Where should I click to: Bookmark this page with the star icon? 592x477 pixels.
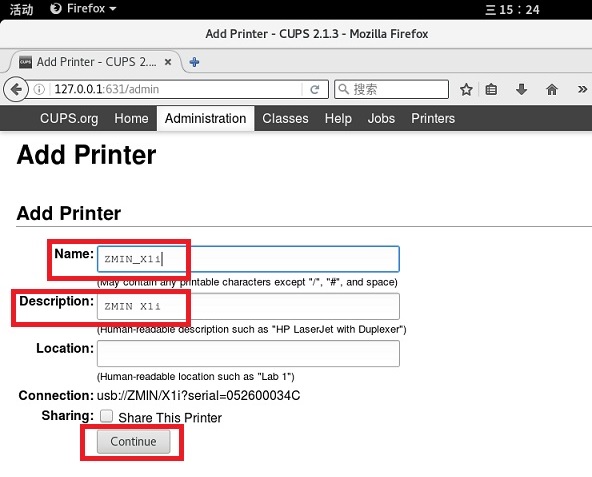point(466,90)
